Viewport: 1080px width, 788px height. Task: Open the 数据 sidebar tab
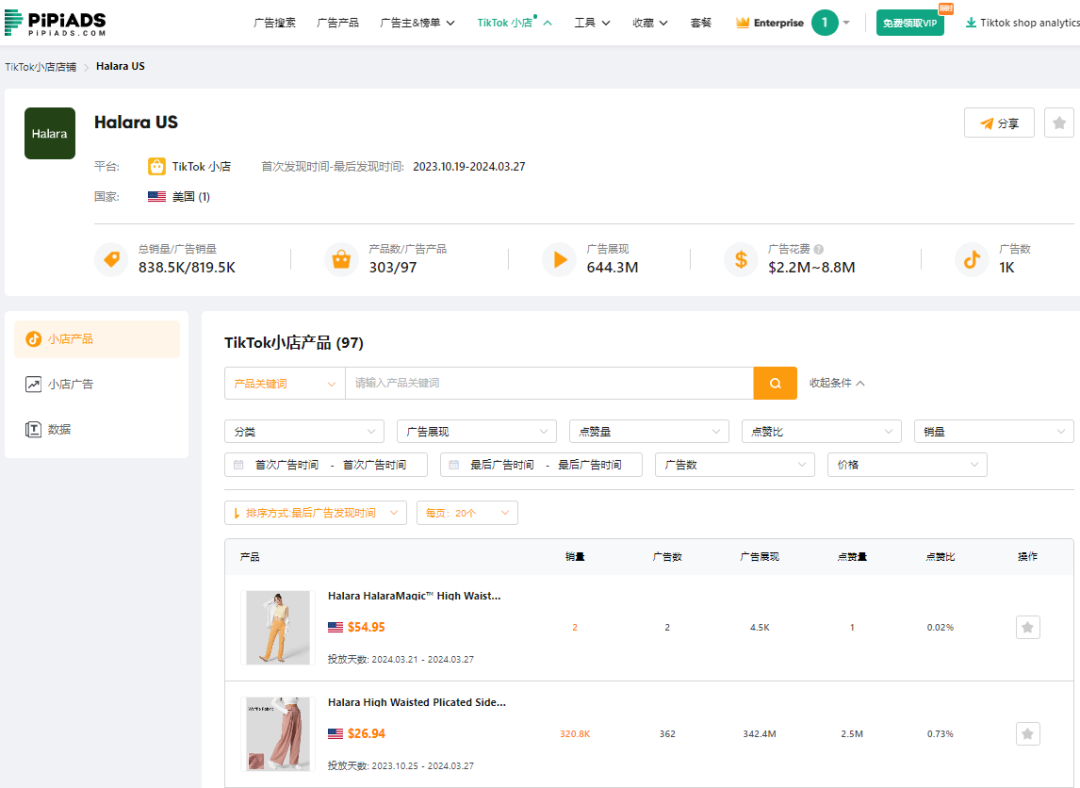tap(60, 429)
